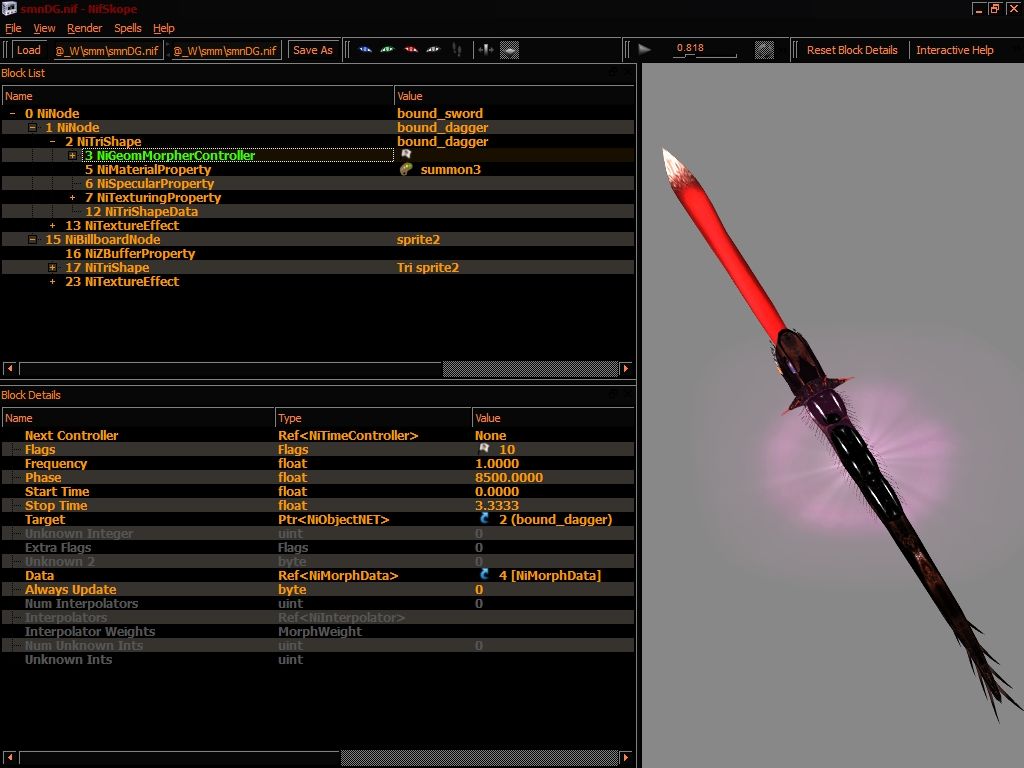This screenshot has width=1024, height=768.
Task: Click the Save As button
Action: [x=313, y=50]
